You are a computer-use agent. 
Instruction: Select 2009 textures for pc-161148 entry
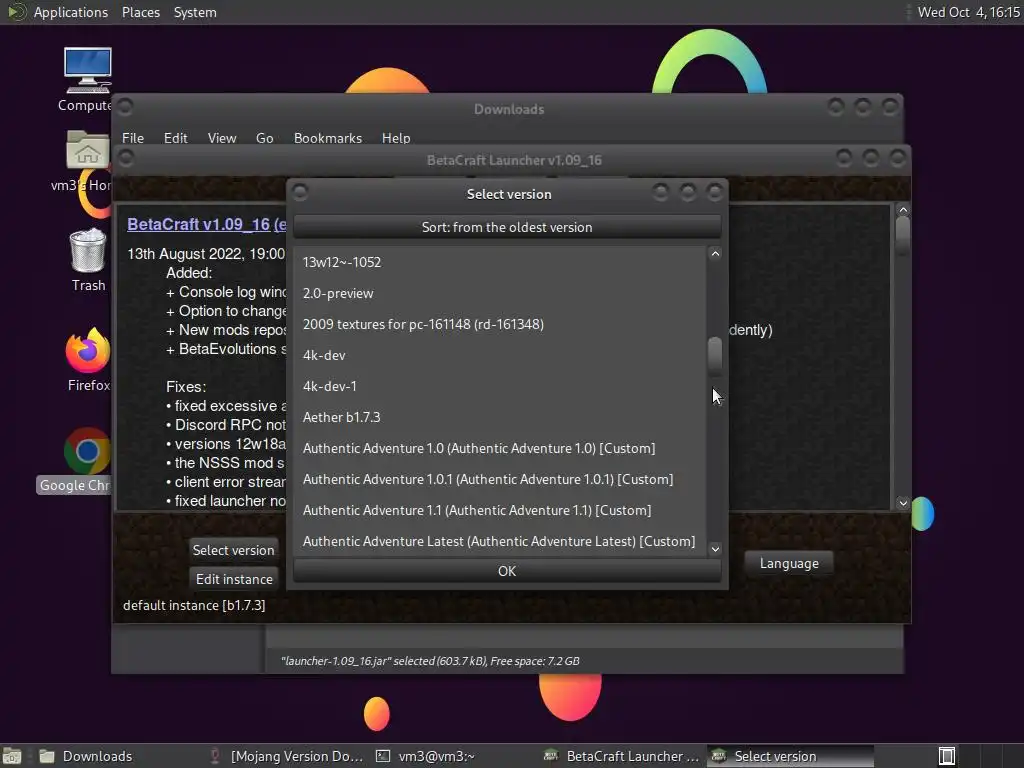[500, 324]
